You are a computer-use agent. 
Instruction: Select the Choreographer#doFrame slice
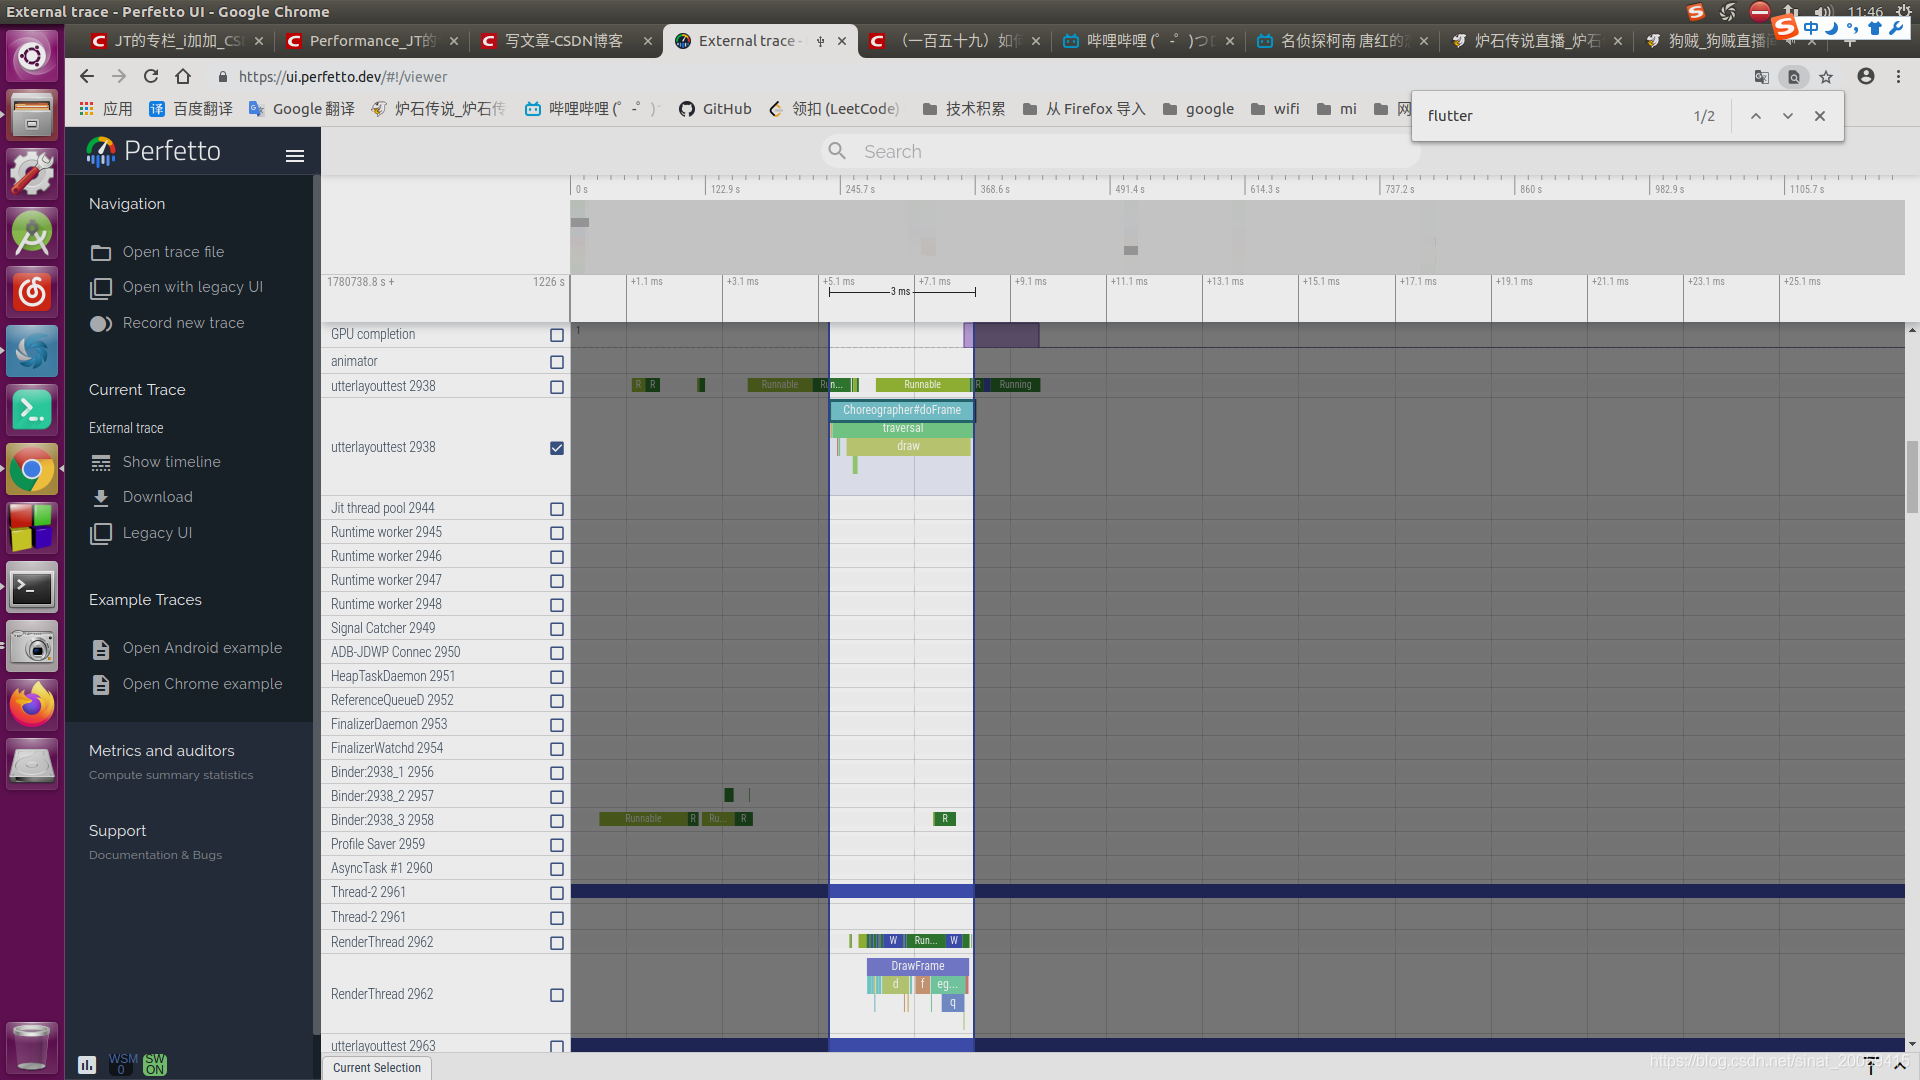pyautogui.click(x=901, y=410)
